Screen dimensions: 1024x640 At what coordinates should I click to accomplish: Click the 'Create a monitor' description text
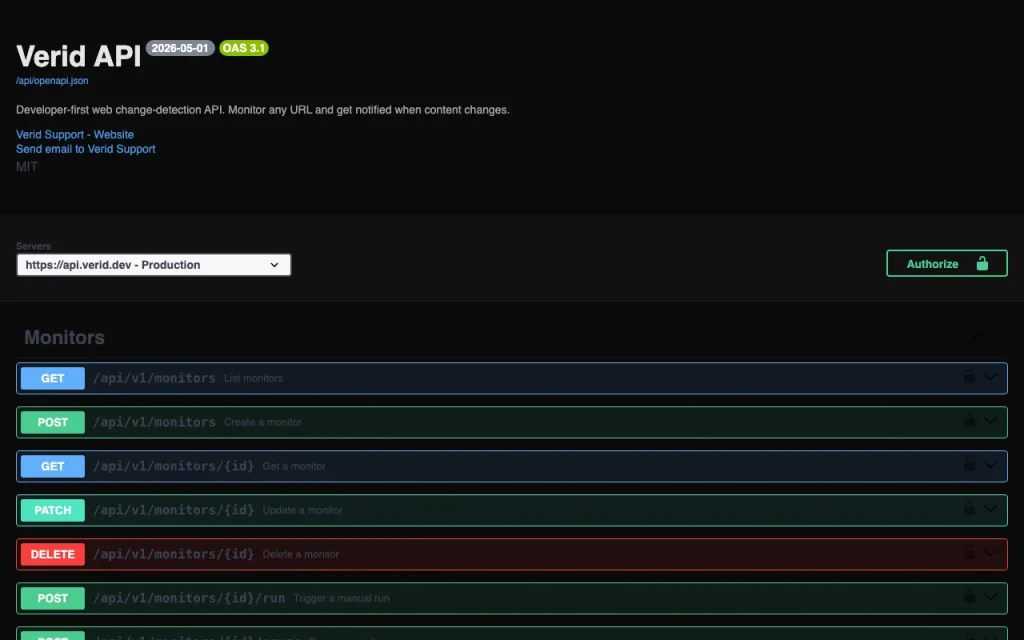coord(263,423)
